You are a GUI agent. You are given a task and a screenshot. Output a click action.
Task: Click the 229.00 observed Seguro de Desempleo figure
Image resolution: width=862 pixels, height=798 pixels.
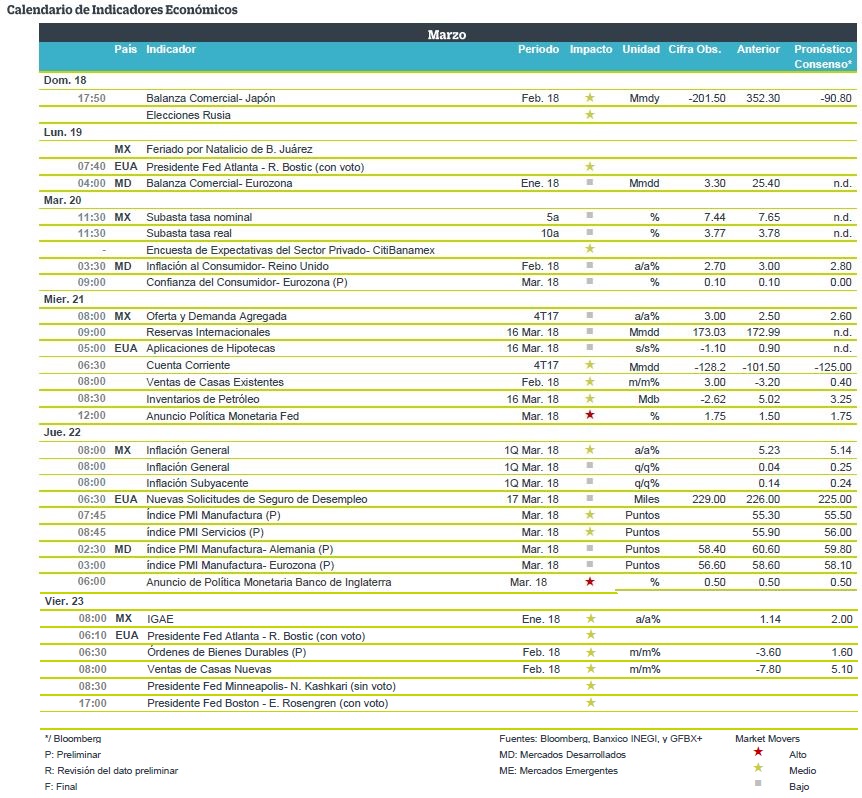click(709, 499)
